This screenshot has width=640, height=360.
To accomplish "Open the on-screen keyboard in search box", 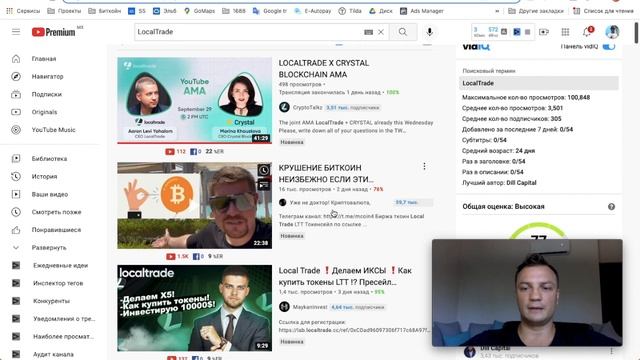I will (368, 32).
